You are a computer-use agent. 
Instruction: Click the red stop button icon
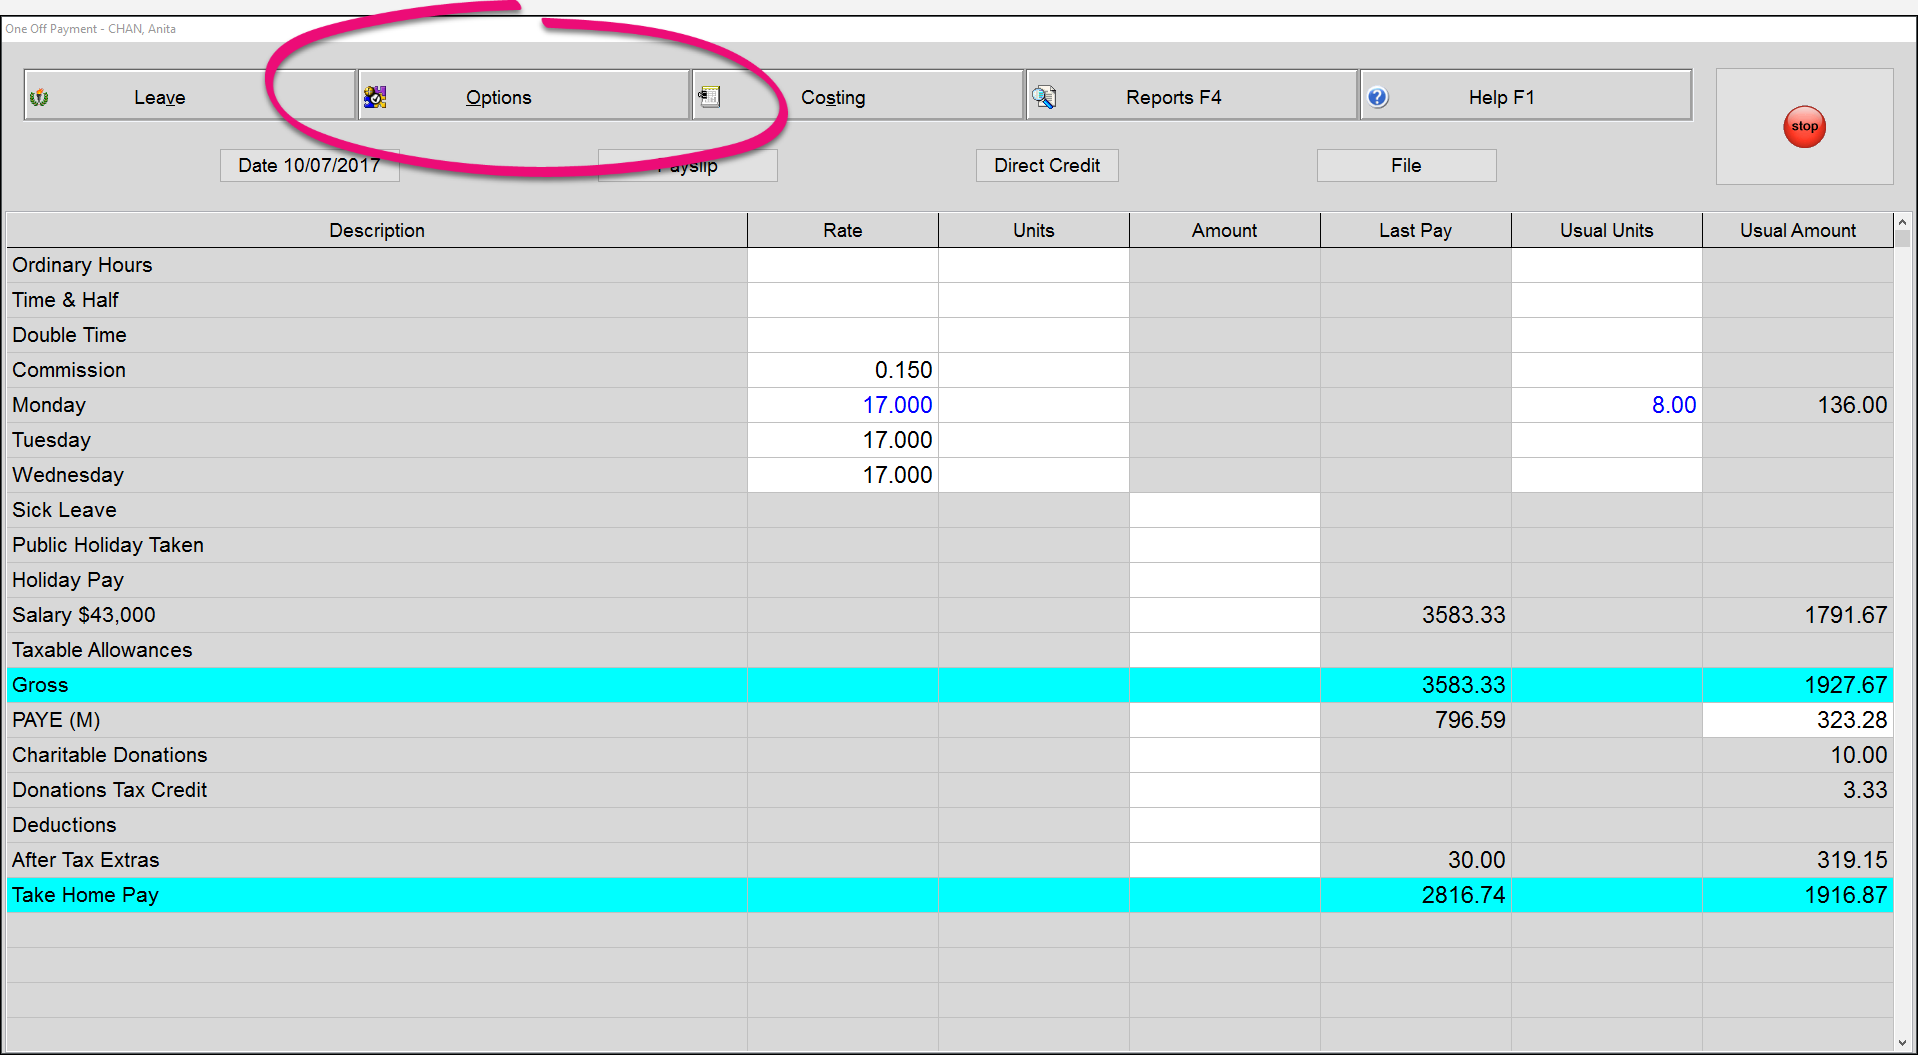point(1804,127)
